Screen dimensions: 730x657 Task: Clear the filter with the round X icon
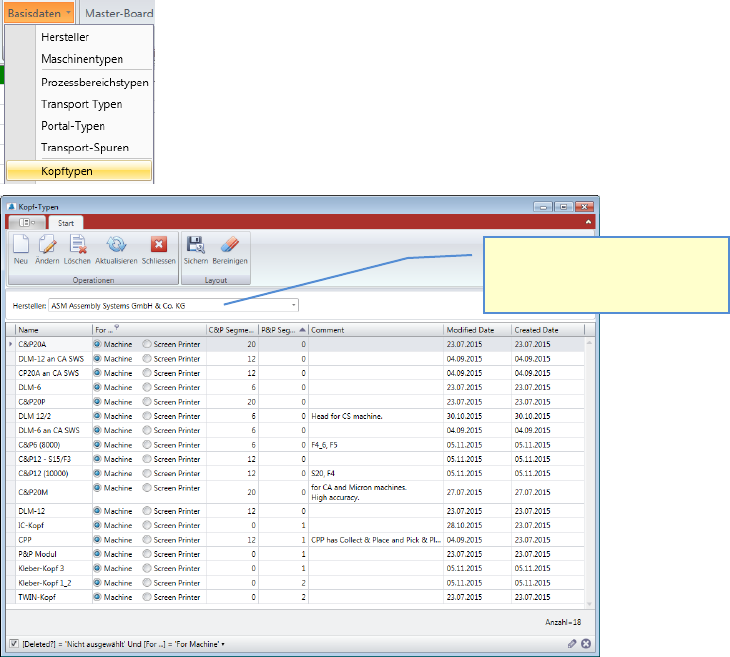pos(586,643)
